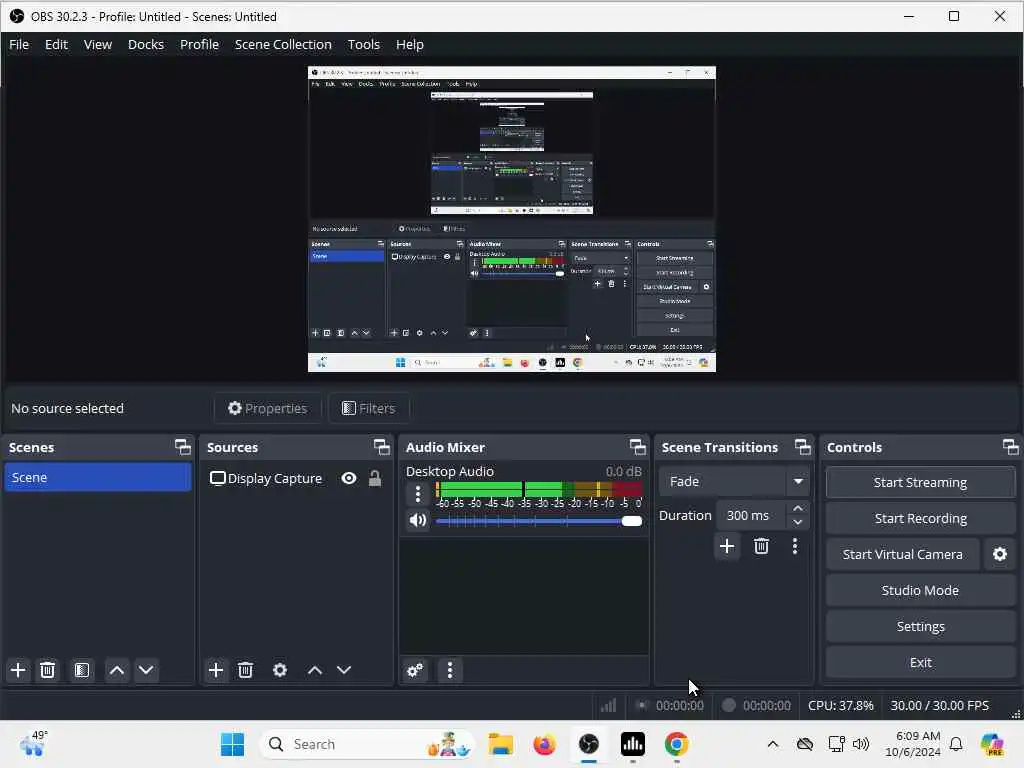Click Start Recording button
Viewport: 1024px width, 768px height.
tap(920, 519)
